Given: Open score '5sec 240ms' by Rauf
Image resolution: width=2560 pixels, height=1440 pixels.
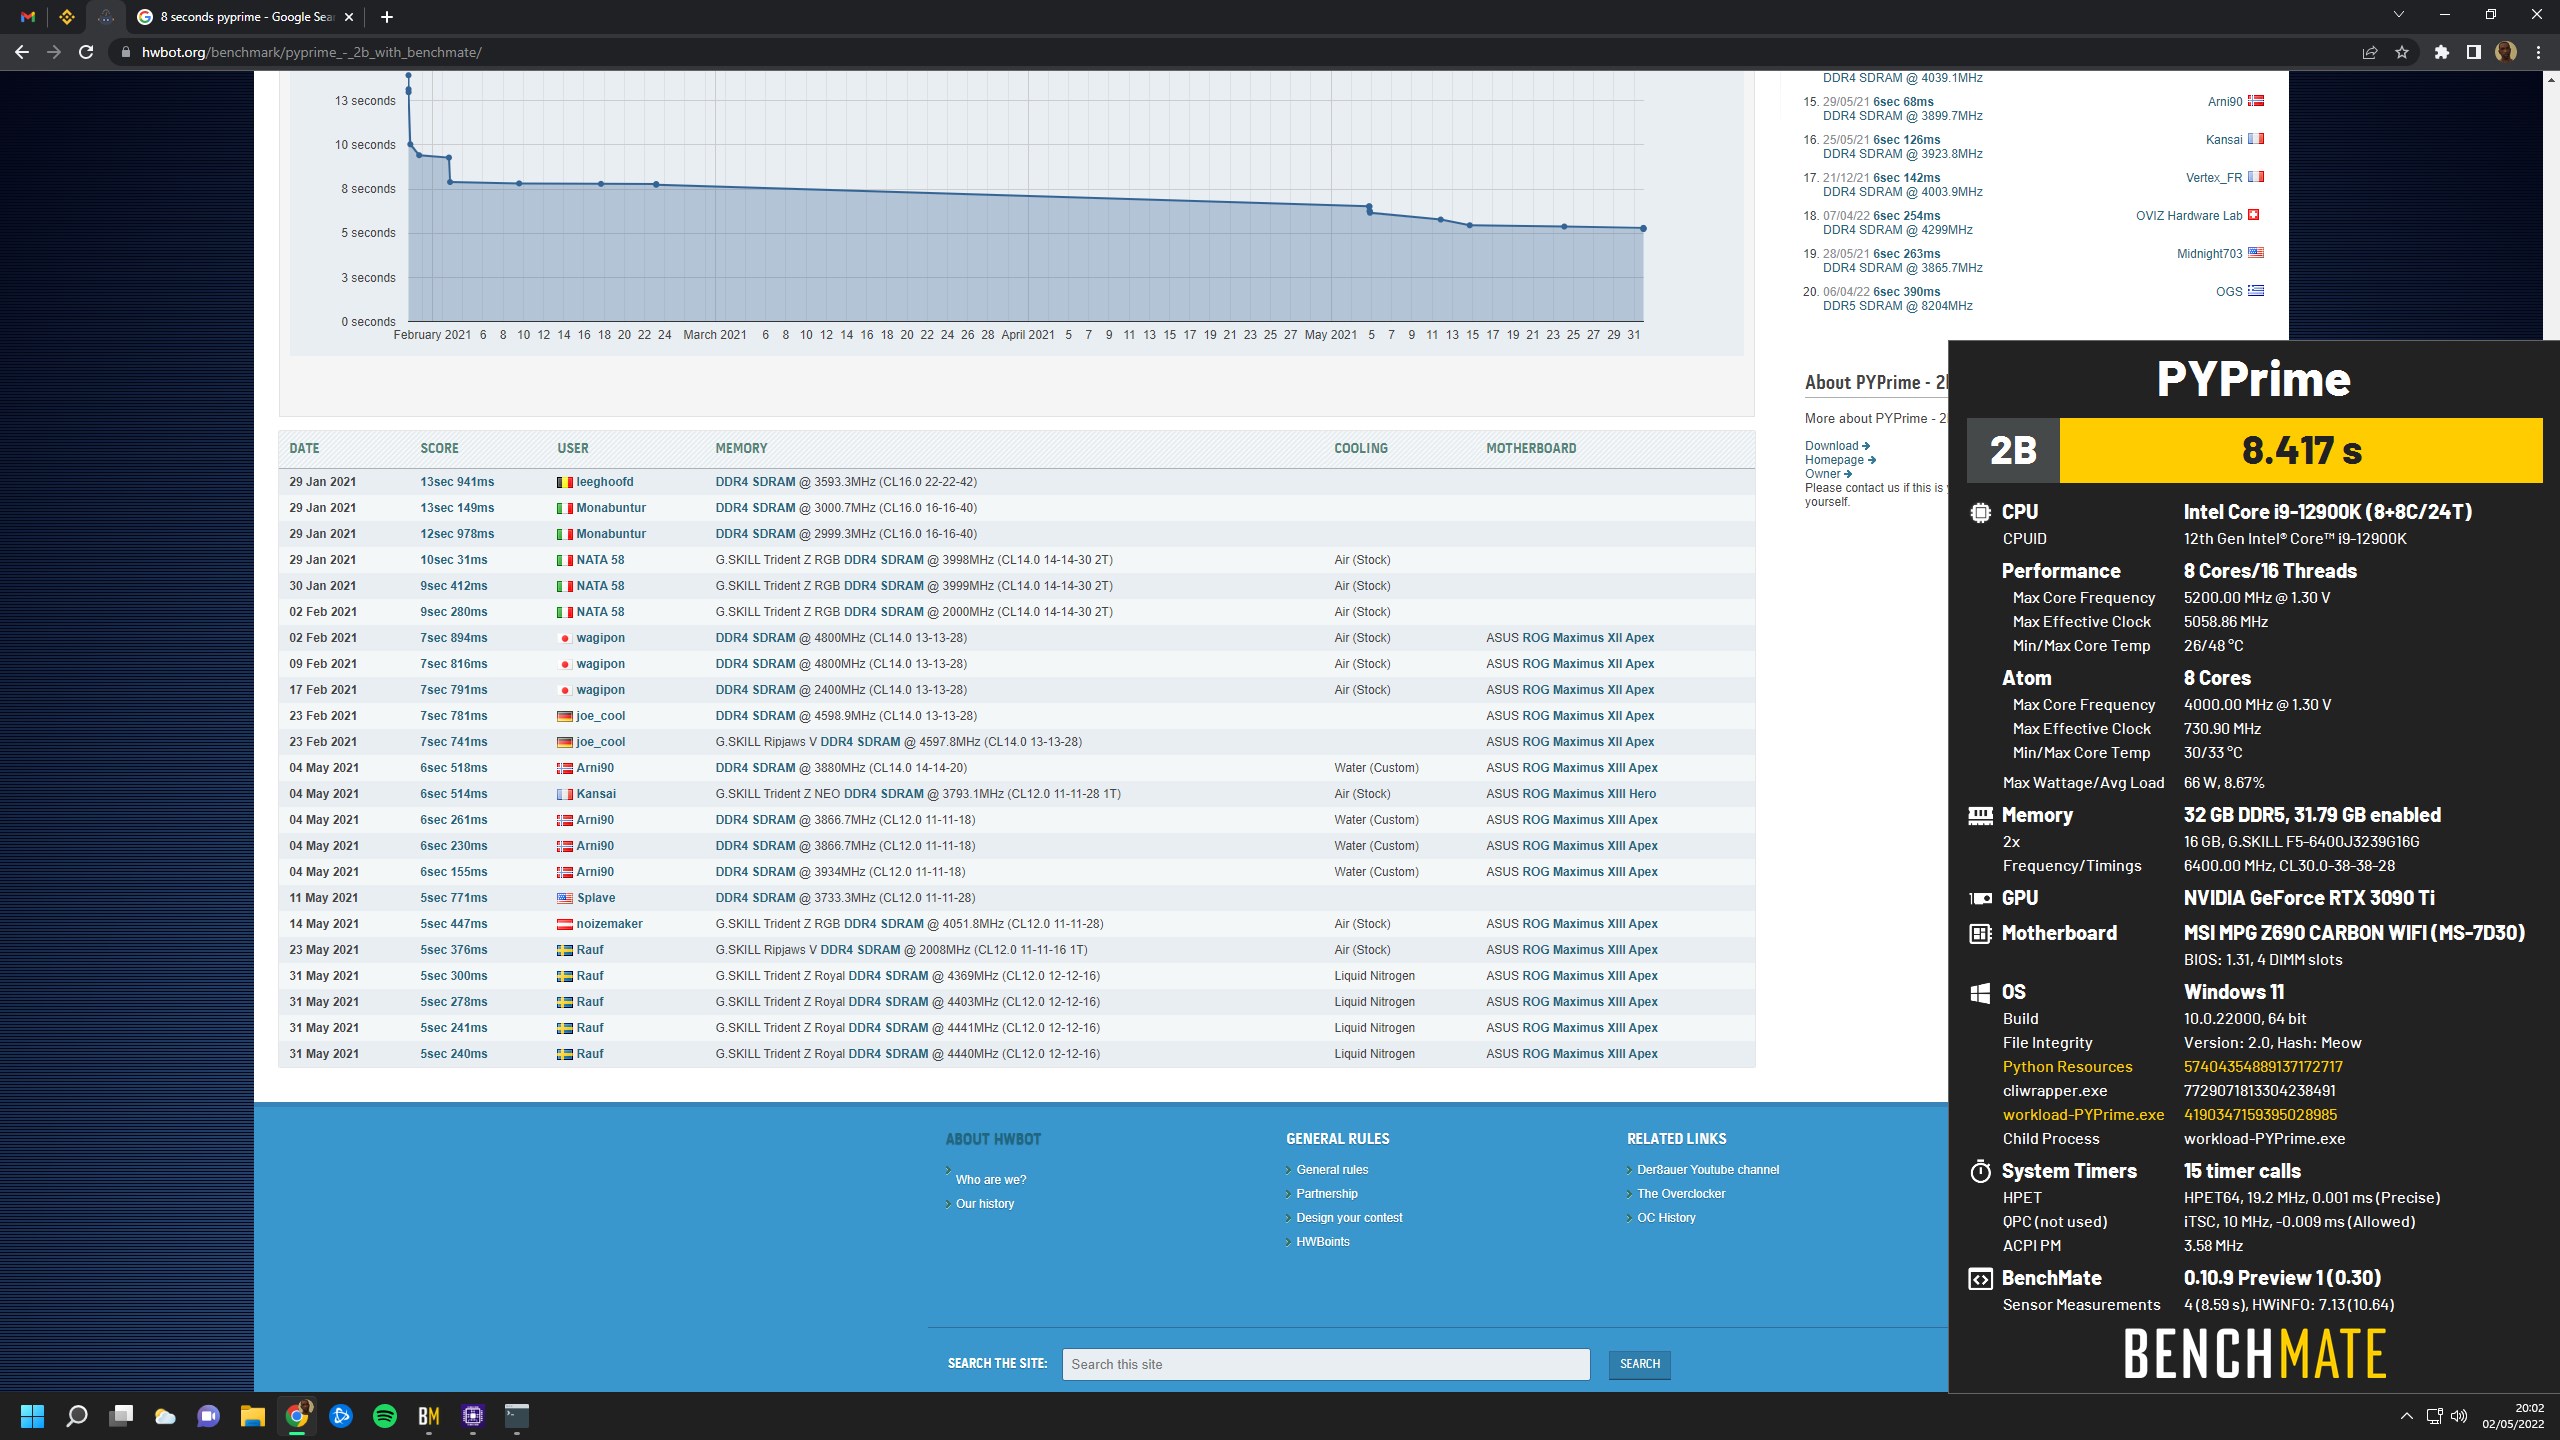Looking at the screenshot, I should [454, 1054].
